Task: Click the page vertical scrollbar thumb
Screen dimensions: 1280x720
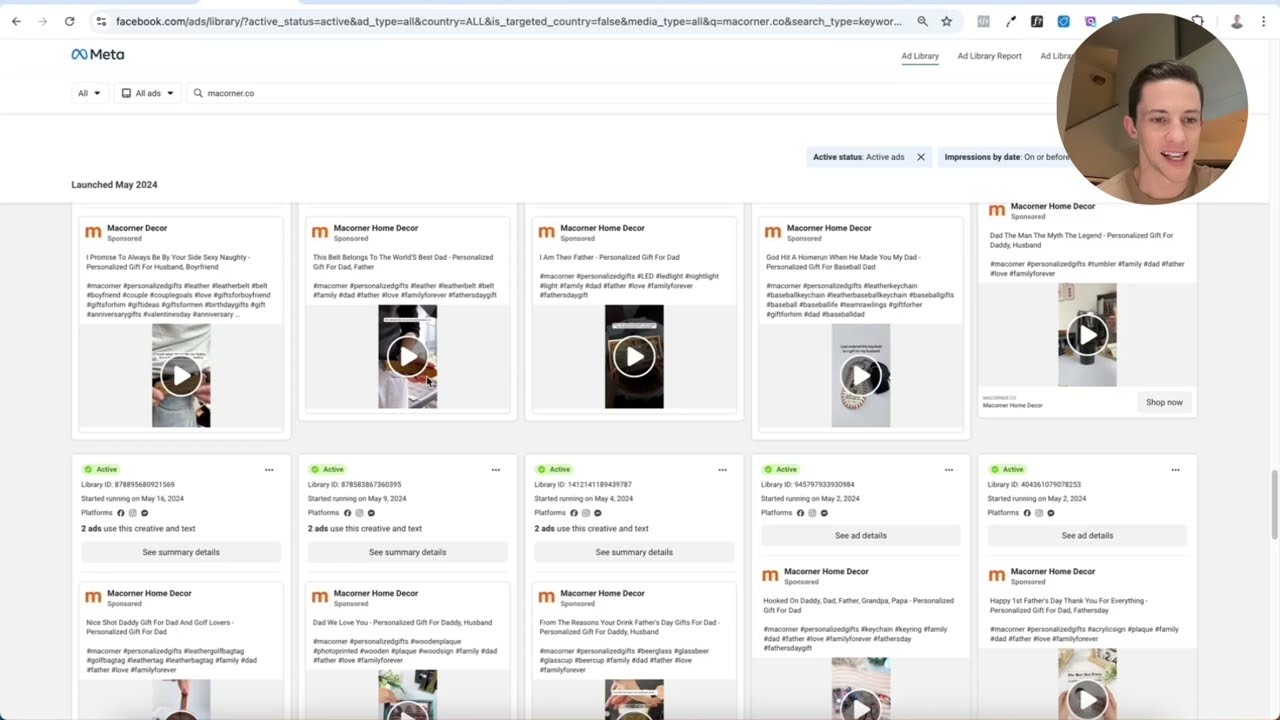Action: 1273,507
